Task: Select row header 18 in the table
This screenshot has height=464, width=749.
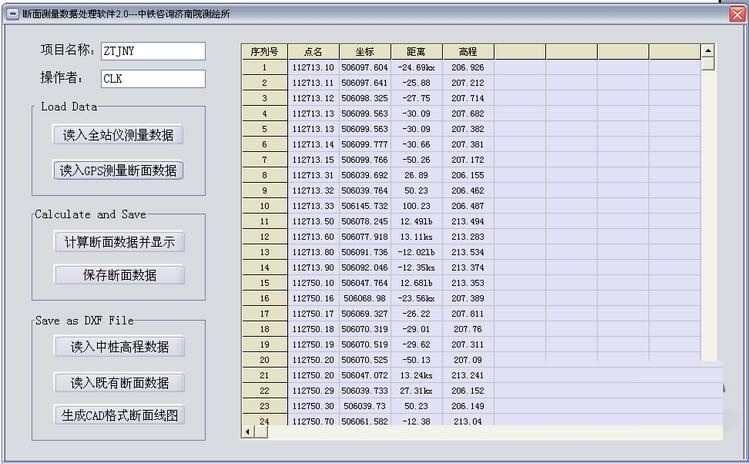Action: (264, 329)
